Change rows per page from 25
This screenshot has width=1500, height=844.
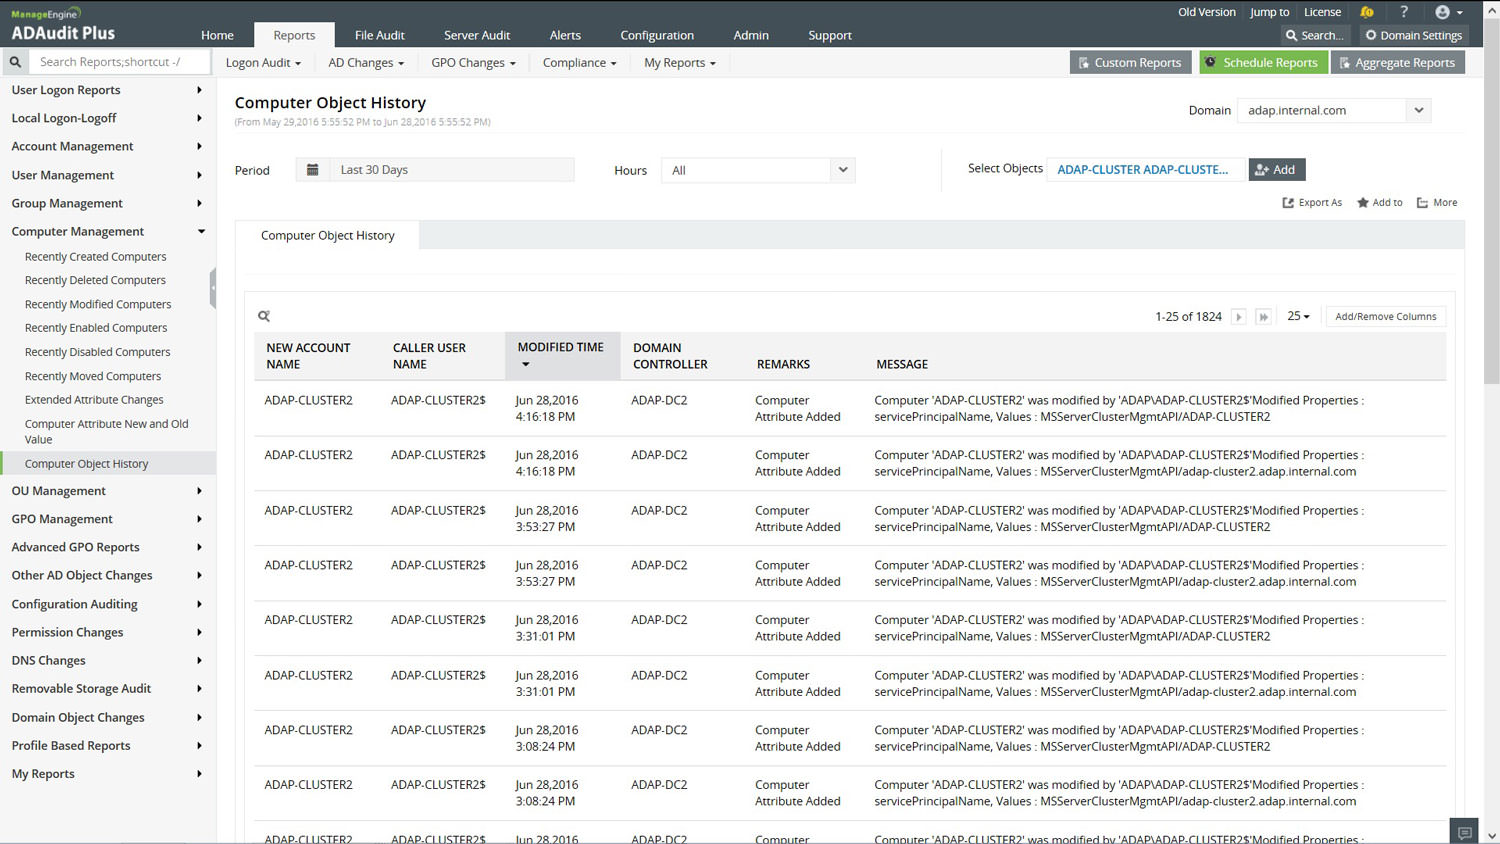1298,316
